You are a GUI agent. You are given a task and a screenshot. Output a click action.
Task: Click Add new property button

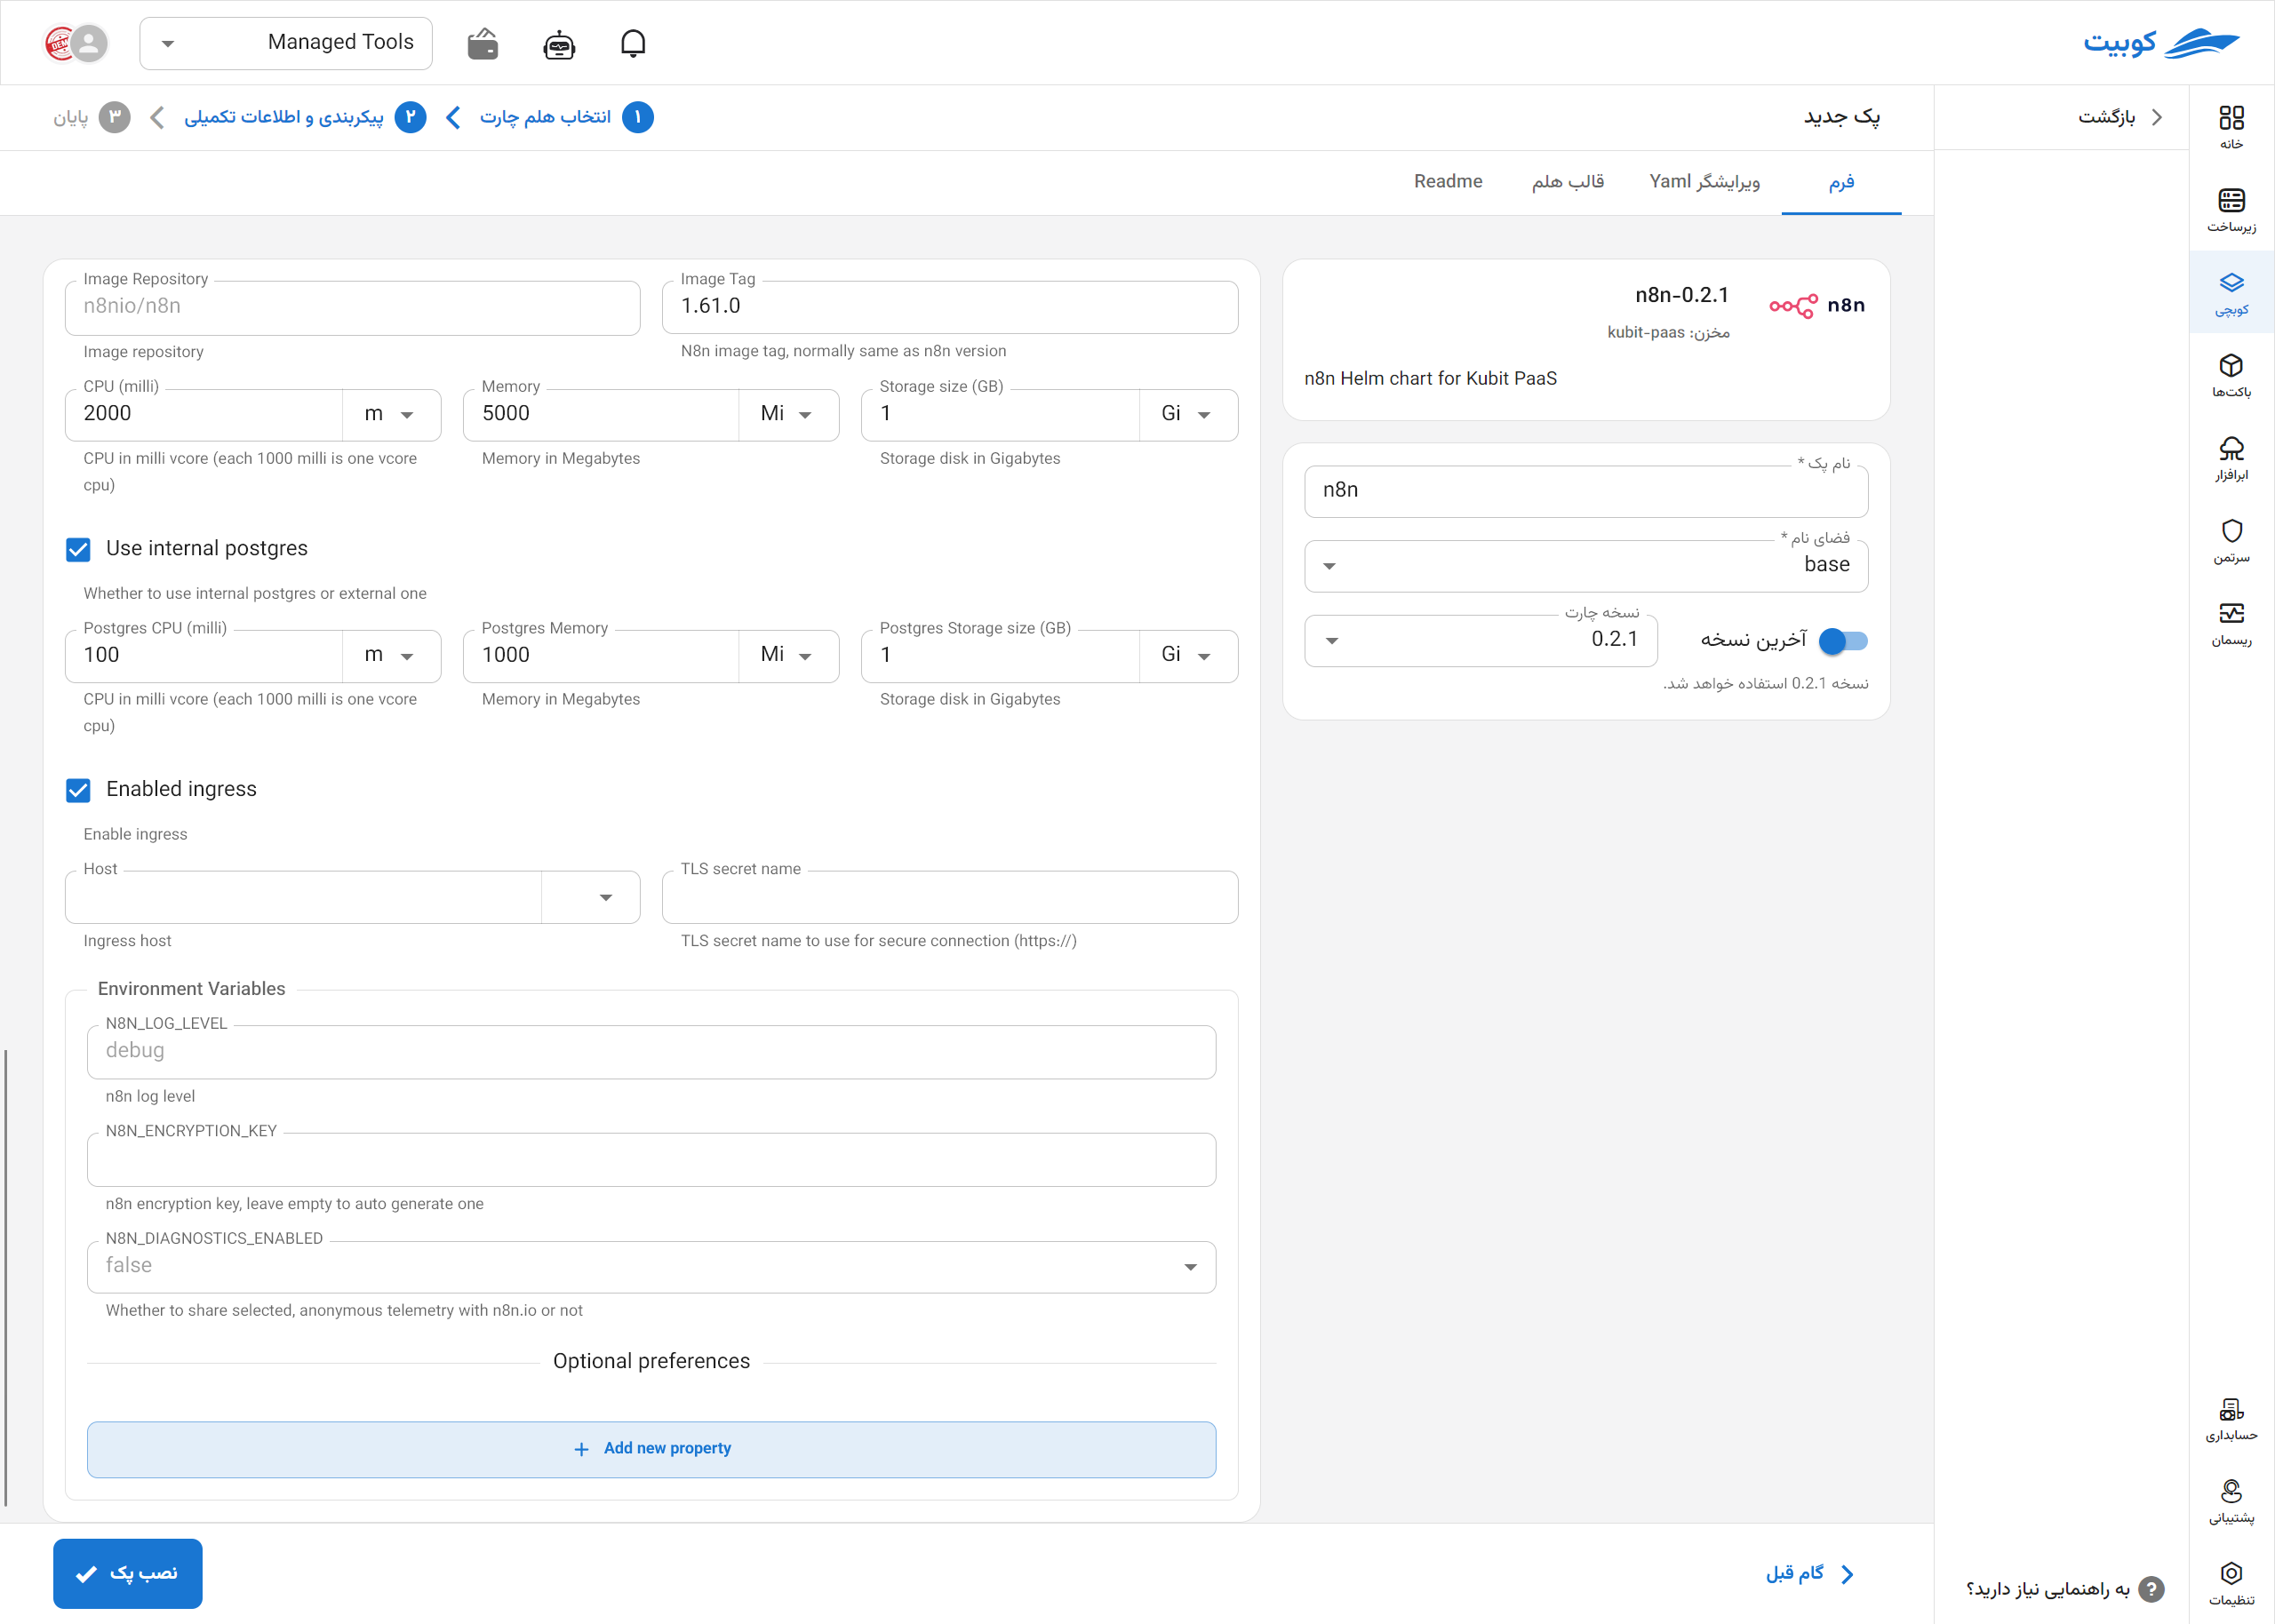point(651,1449)
